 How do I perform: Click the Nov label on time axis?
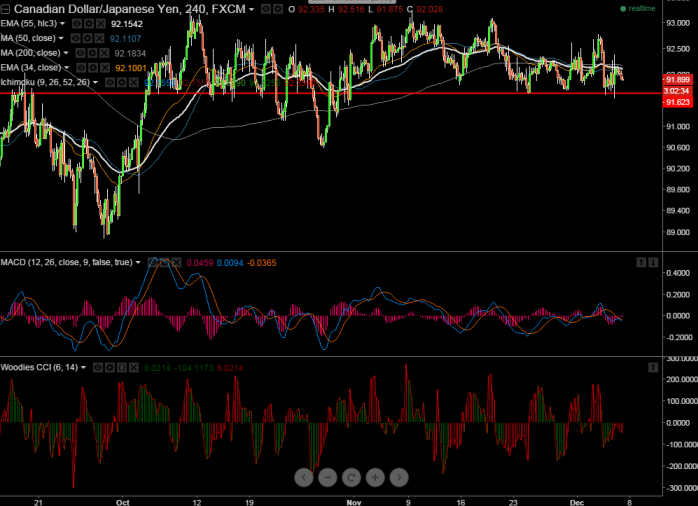[354, 502]
